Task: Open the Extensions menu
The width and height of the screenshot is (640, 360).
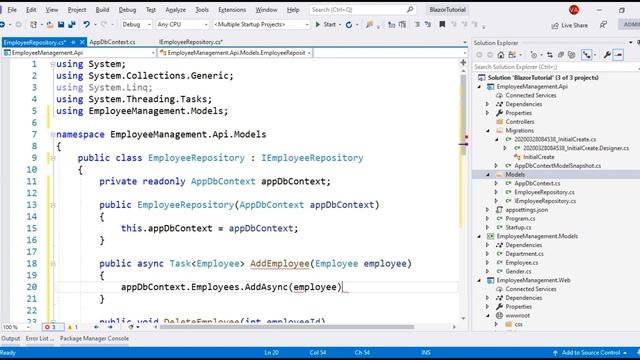Action: pyautogui.click(x=232, y=9)
